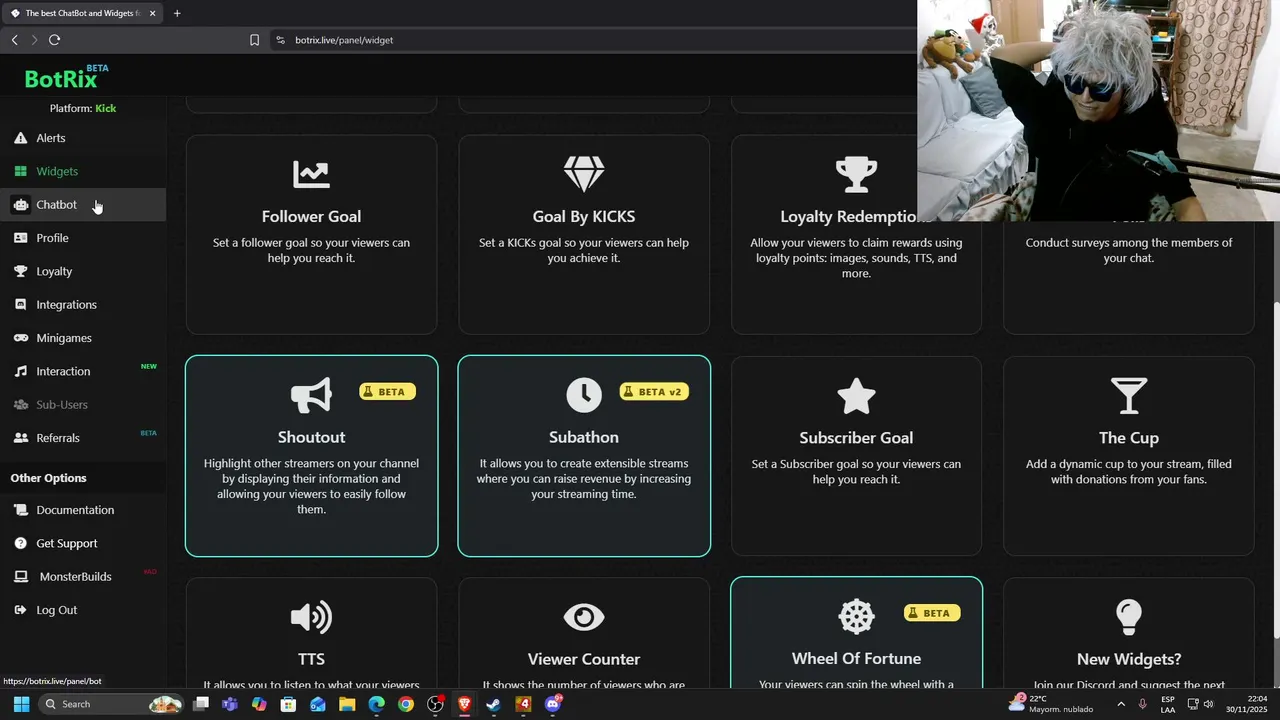This screenshot has height=720, width=1280.
Task: Open the Alerts sidebar item
Action: click(x=82, y=138)
